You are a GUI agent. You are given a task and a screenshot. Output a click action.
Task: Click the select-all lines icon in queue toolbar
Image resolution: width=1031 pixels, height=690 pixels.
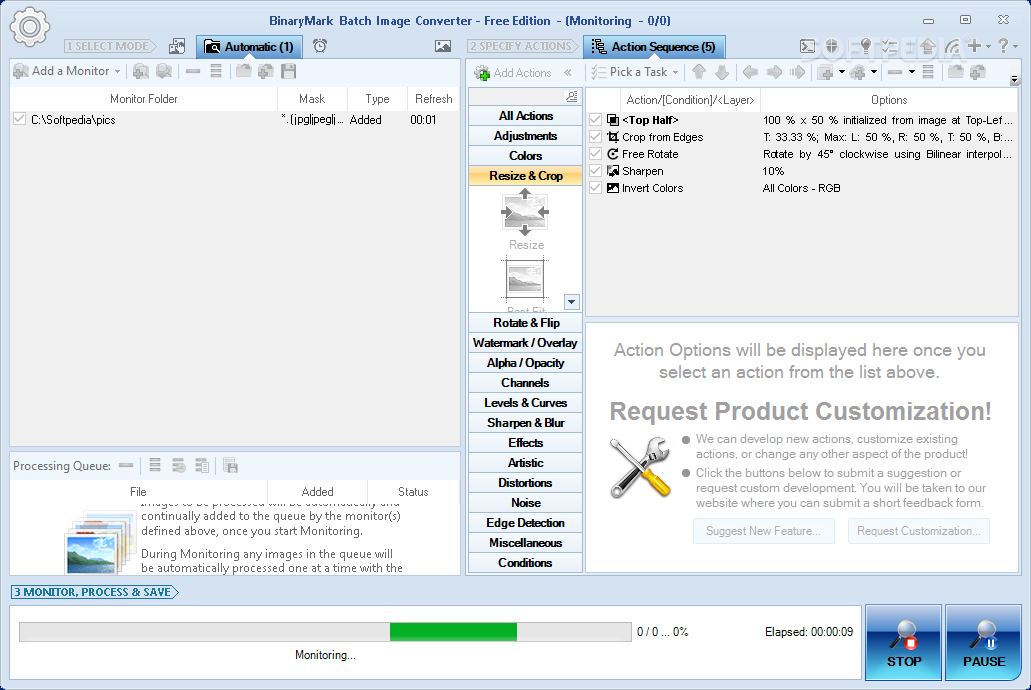[155, 466]
